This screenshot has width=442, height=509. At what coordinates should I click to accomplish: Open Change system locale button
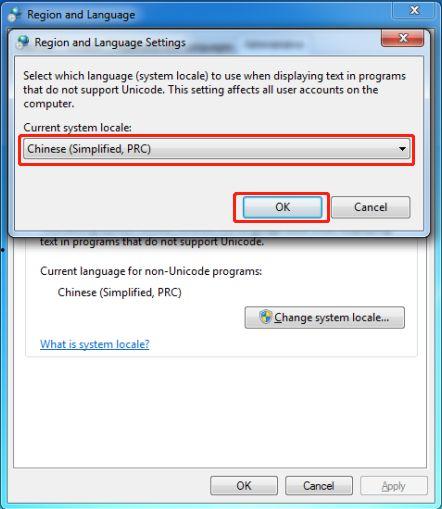tap(325, 317)
